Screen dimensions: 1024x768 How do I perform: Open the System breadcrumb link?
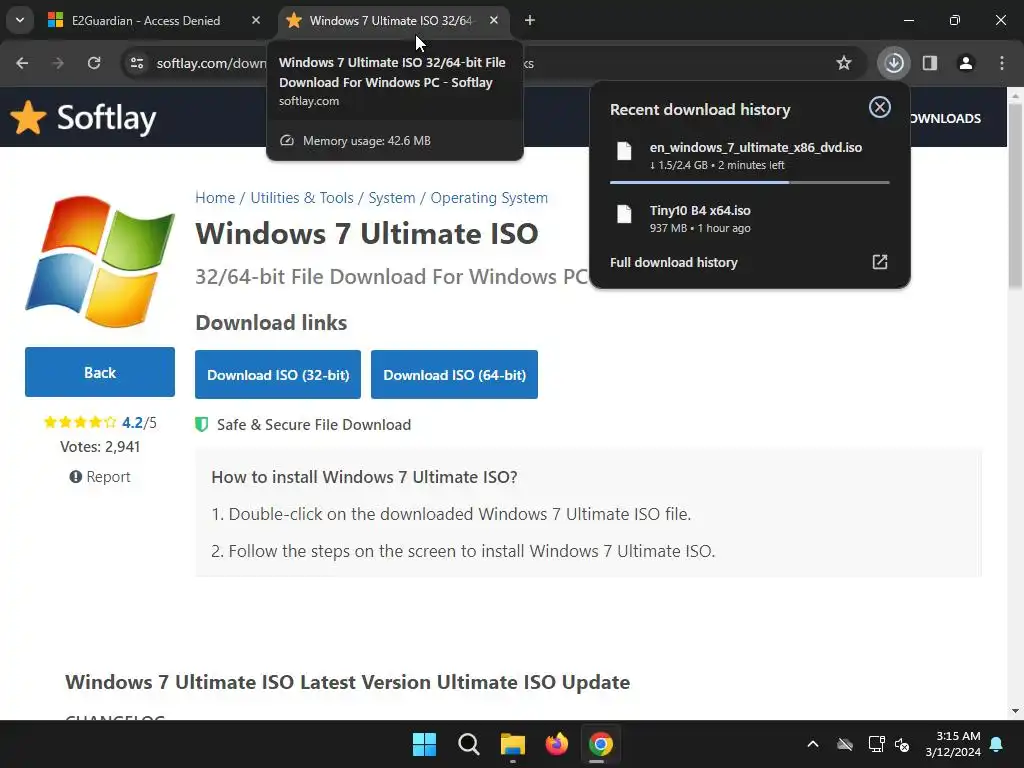tap(392, 198)
